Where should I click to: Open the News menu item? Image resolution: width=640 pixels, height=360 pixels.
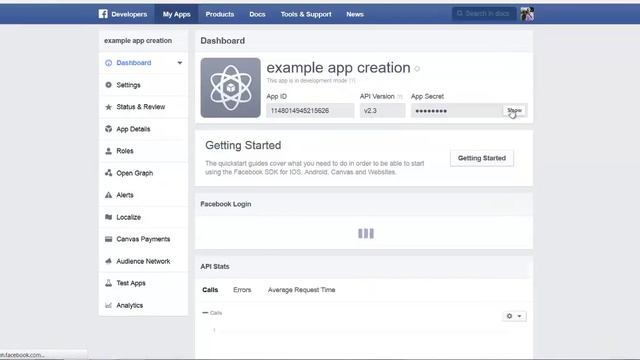(355, 14)
